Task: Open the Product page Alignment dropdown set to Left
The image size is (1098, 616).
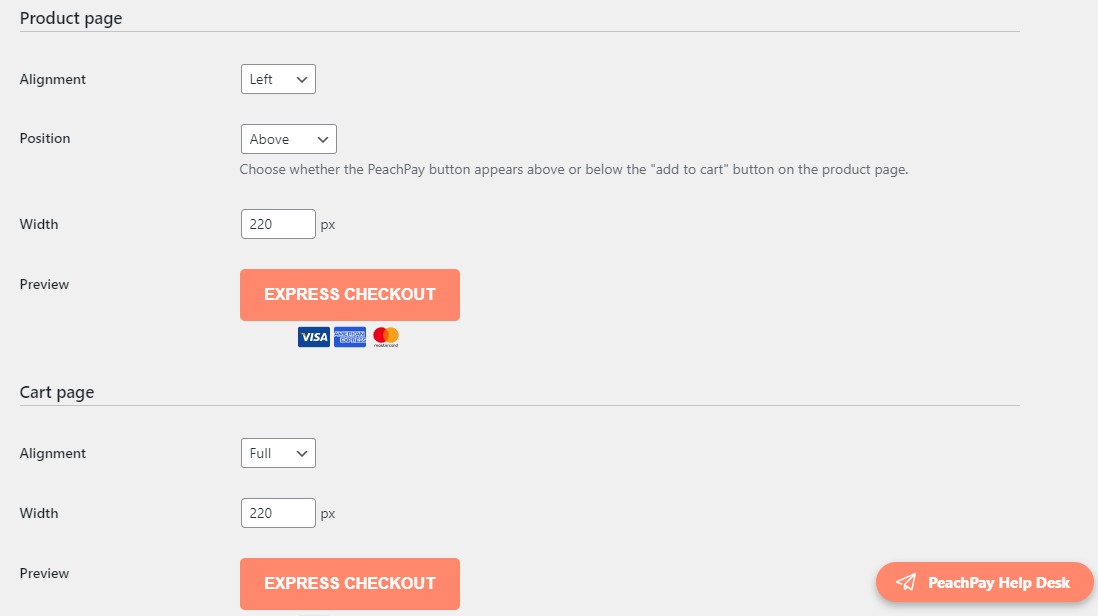Action: pyautogui.click(x=278, y=79)
